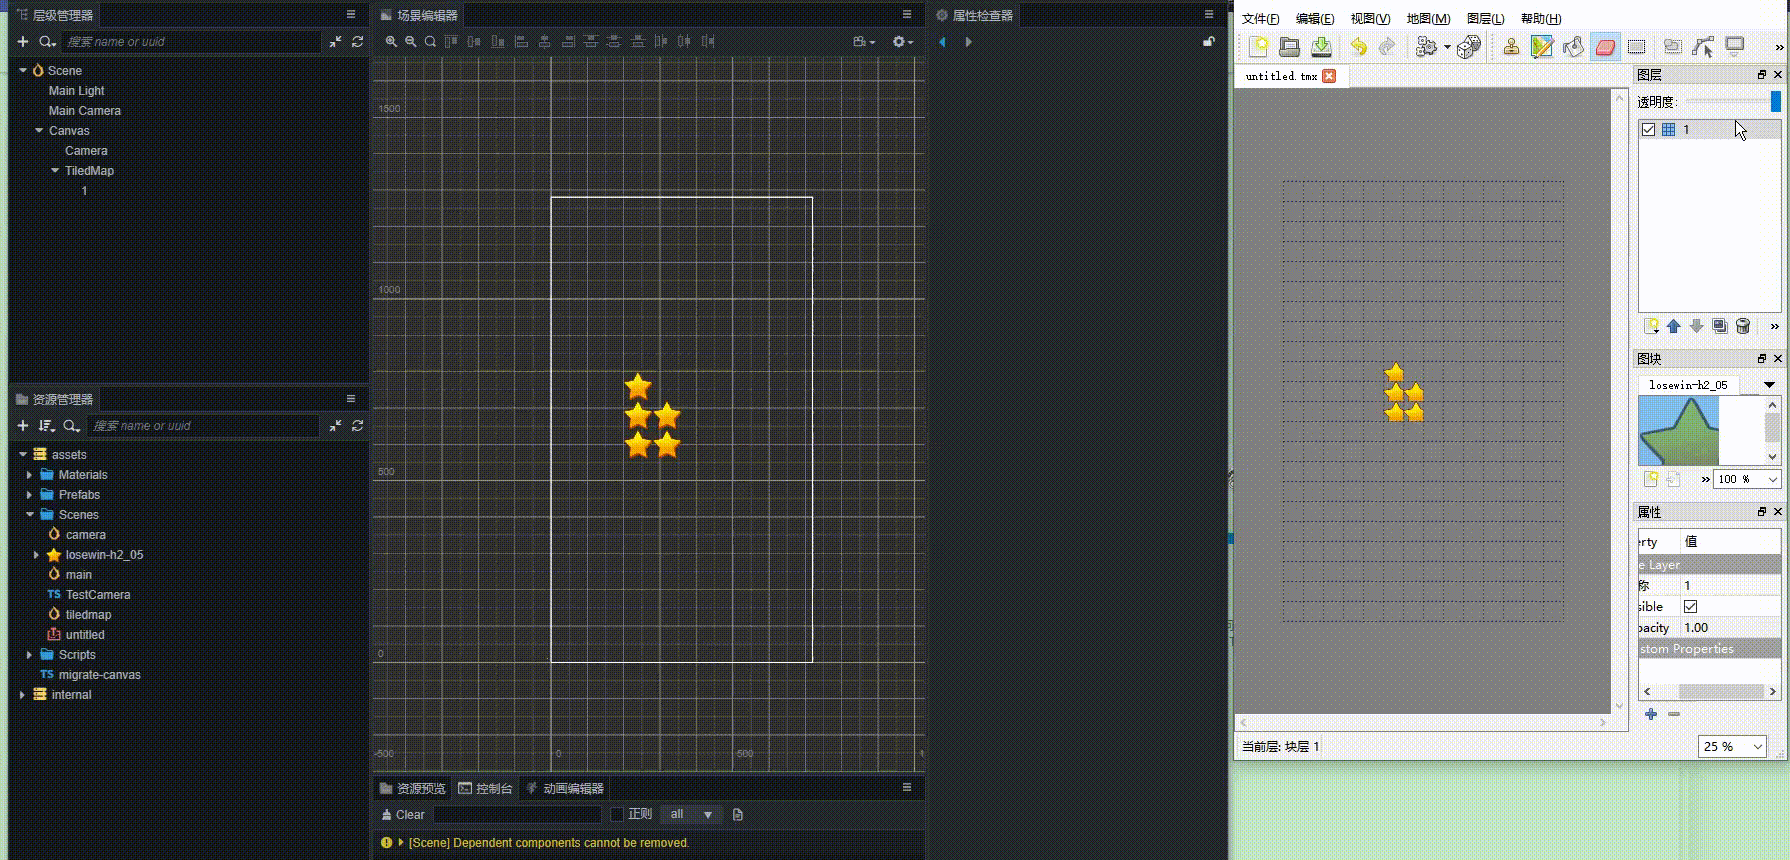Expand the losewin-h2_05 asset
This screenshot has width=1790, height=860.
[x=36, y=555]
